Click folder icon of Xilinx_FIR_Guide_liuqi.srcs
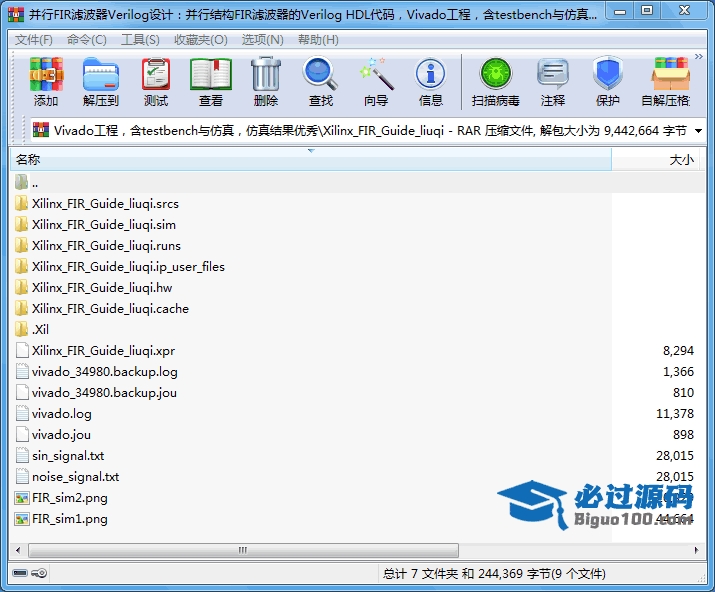 (21, 203)
